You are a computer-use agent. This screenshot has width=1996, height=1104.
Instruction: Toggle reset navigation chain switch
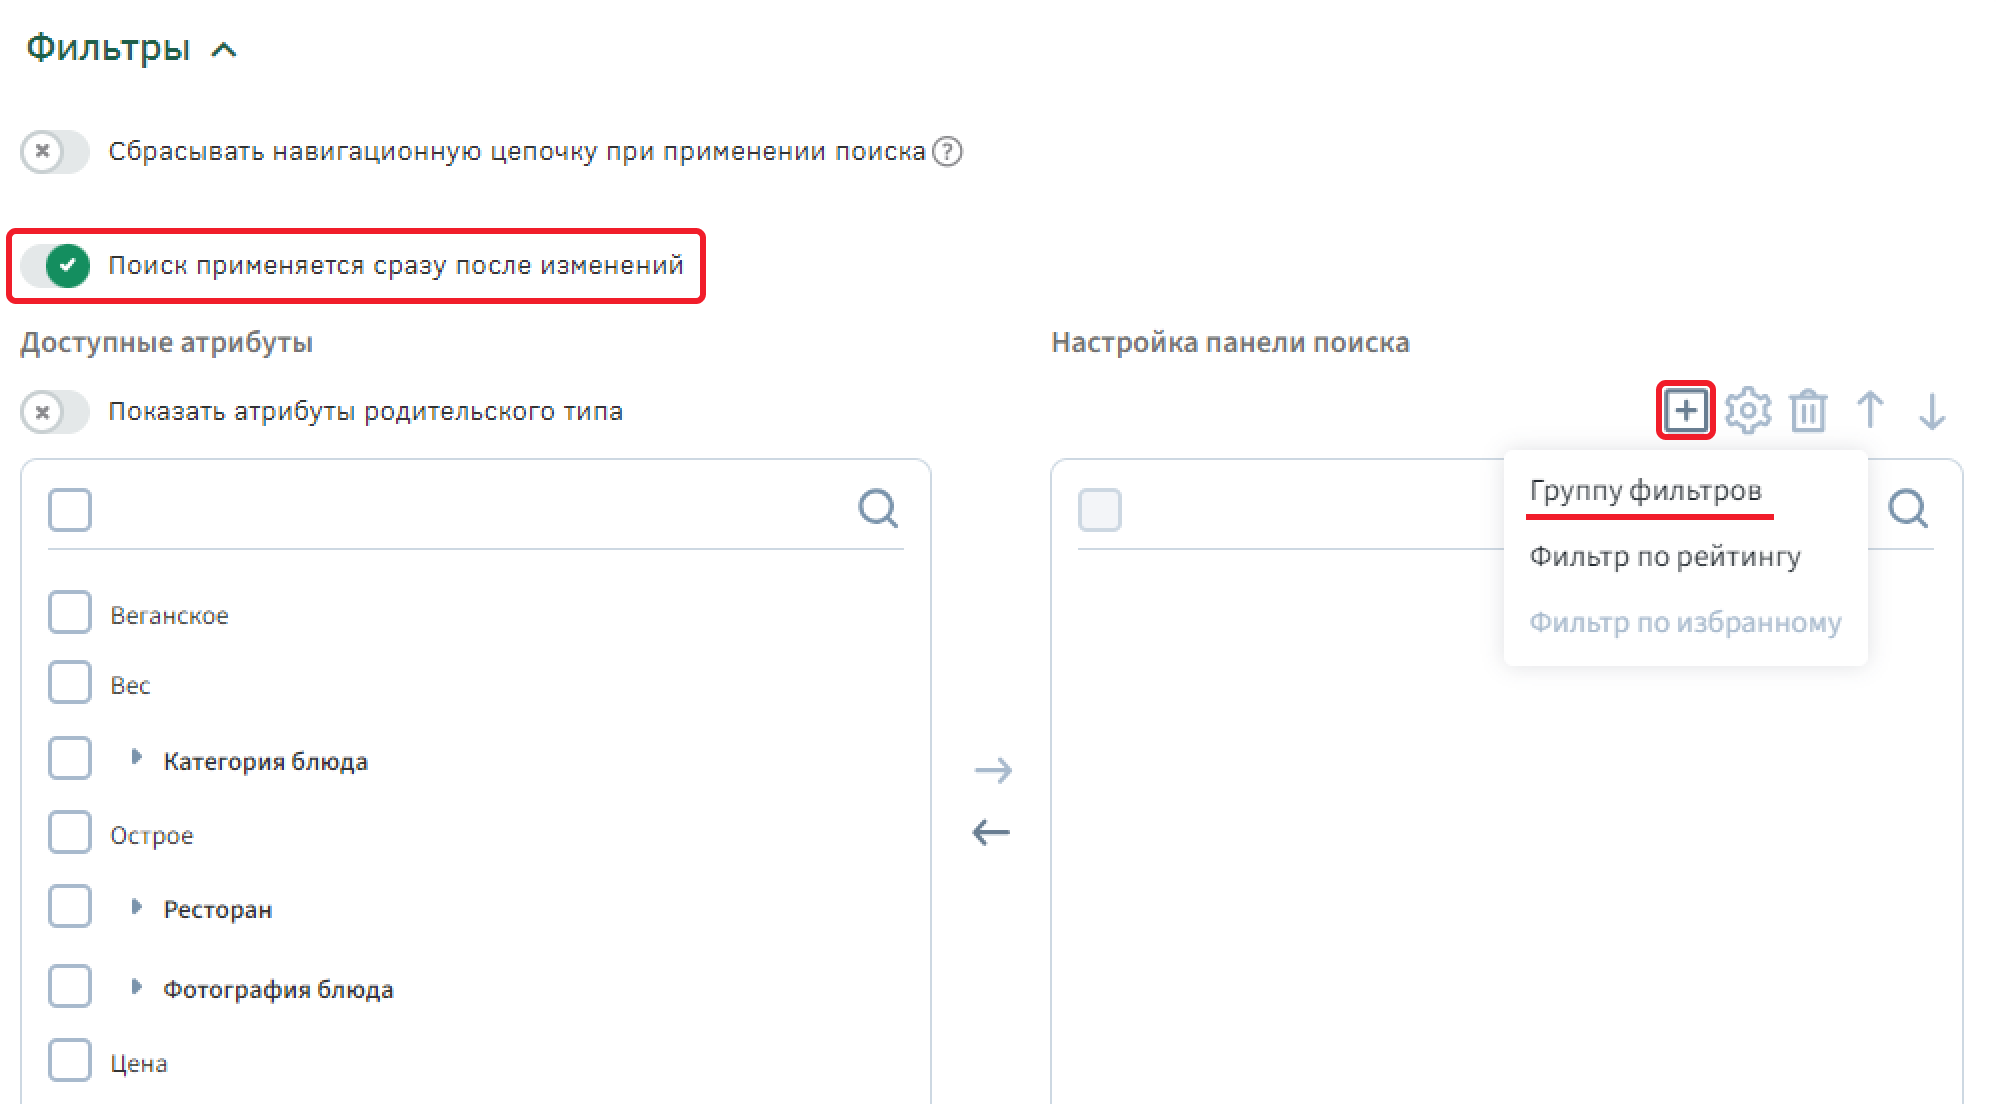point(56,152)
